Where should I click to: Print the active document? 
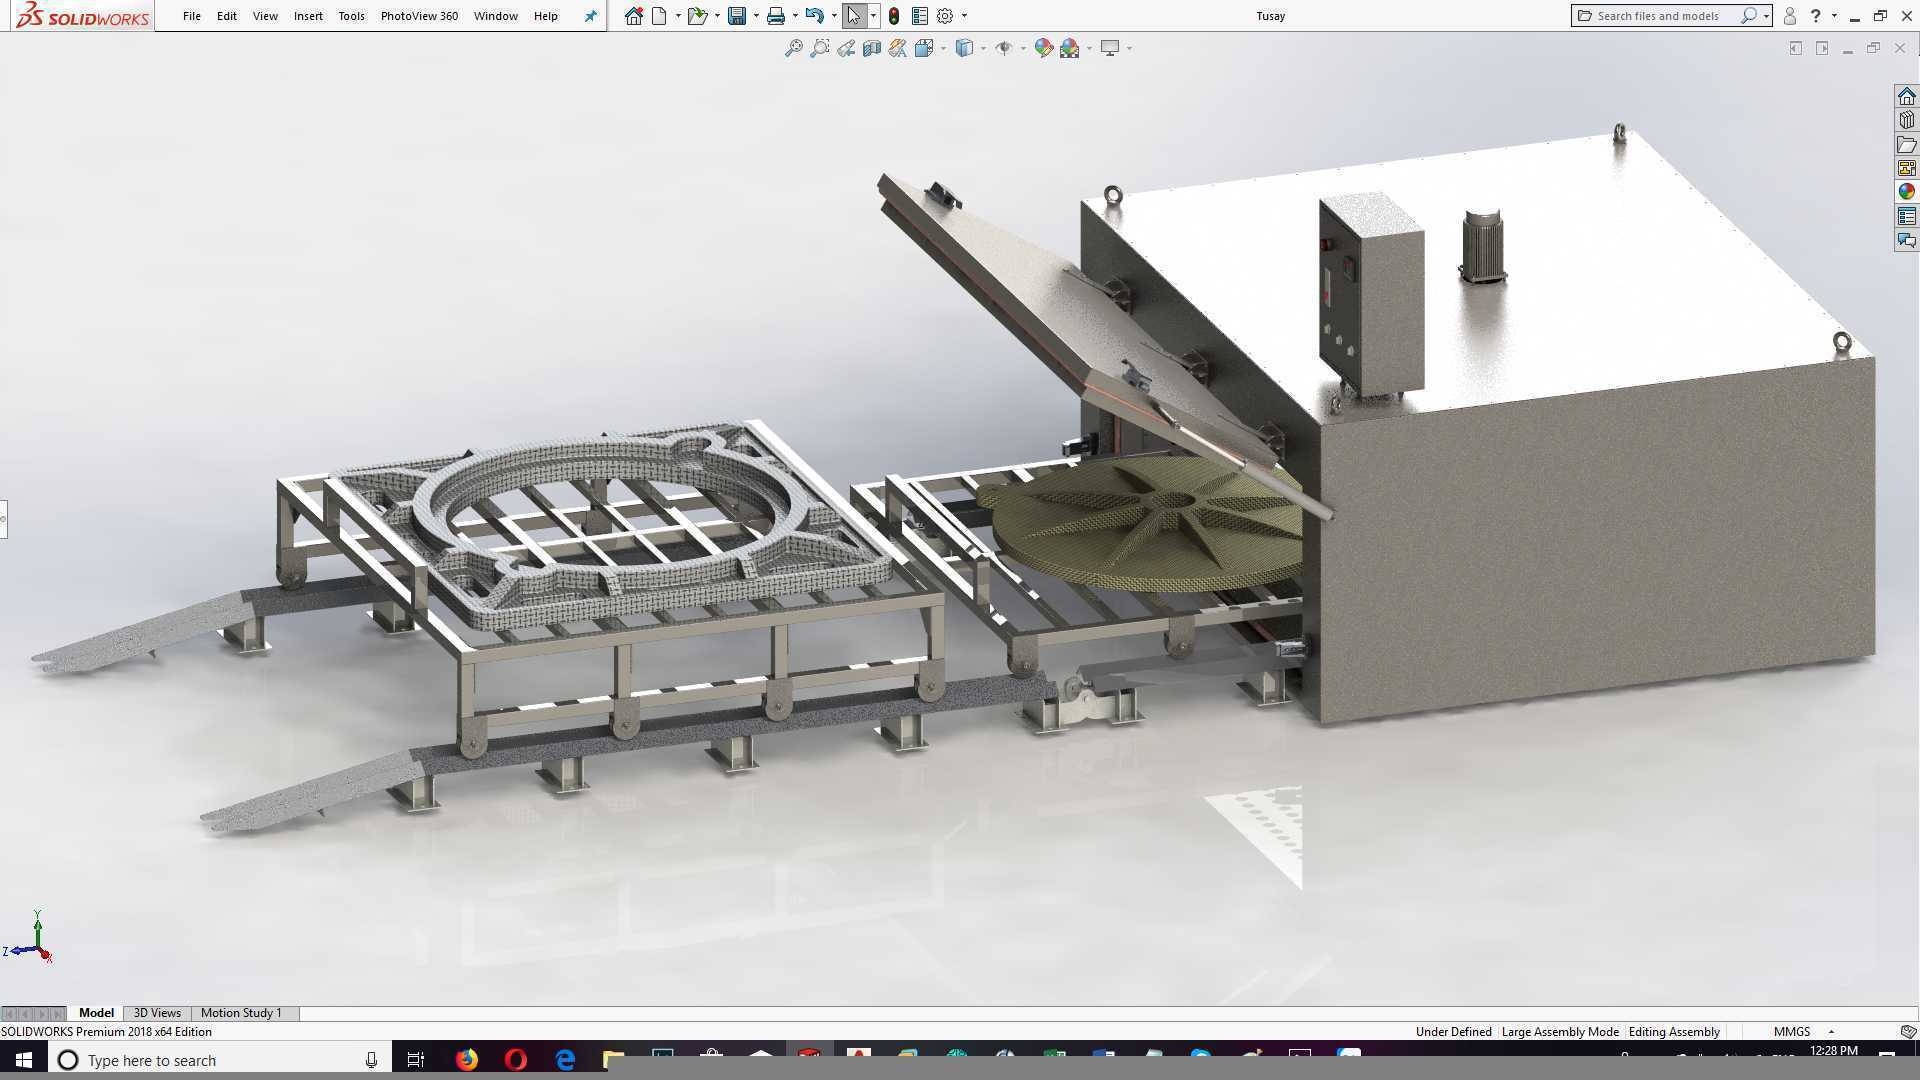(x=775, y=16)
